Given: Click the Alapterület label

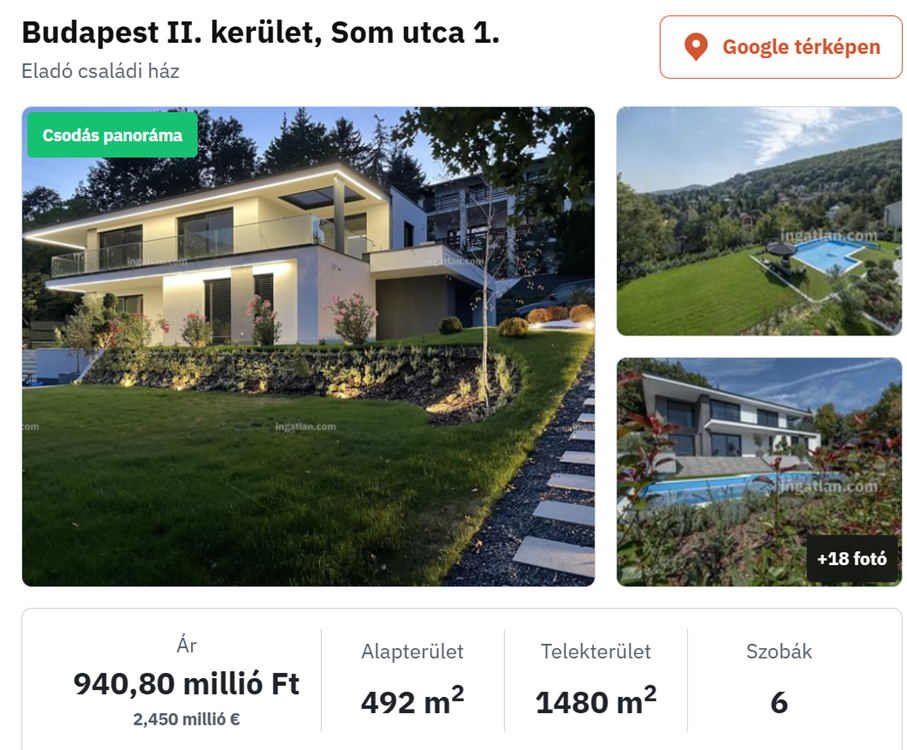Looking at the screenshot, I should point(412,652).
